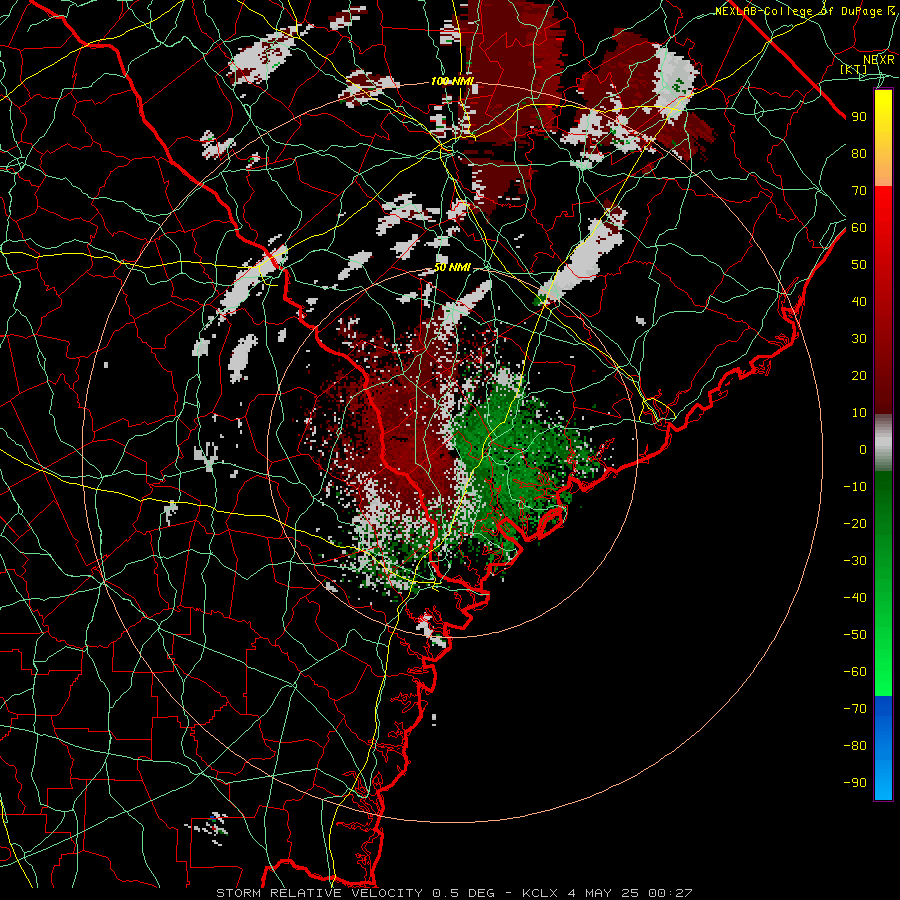The width and height of the screenshot is (900, 900).
Task: Click the 10 value on the velocity scale
Action: point(859,413)
